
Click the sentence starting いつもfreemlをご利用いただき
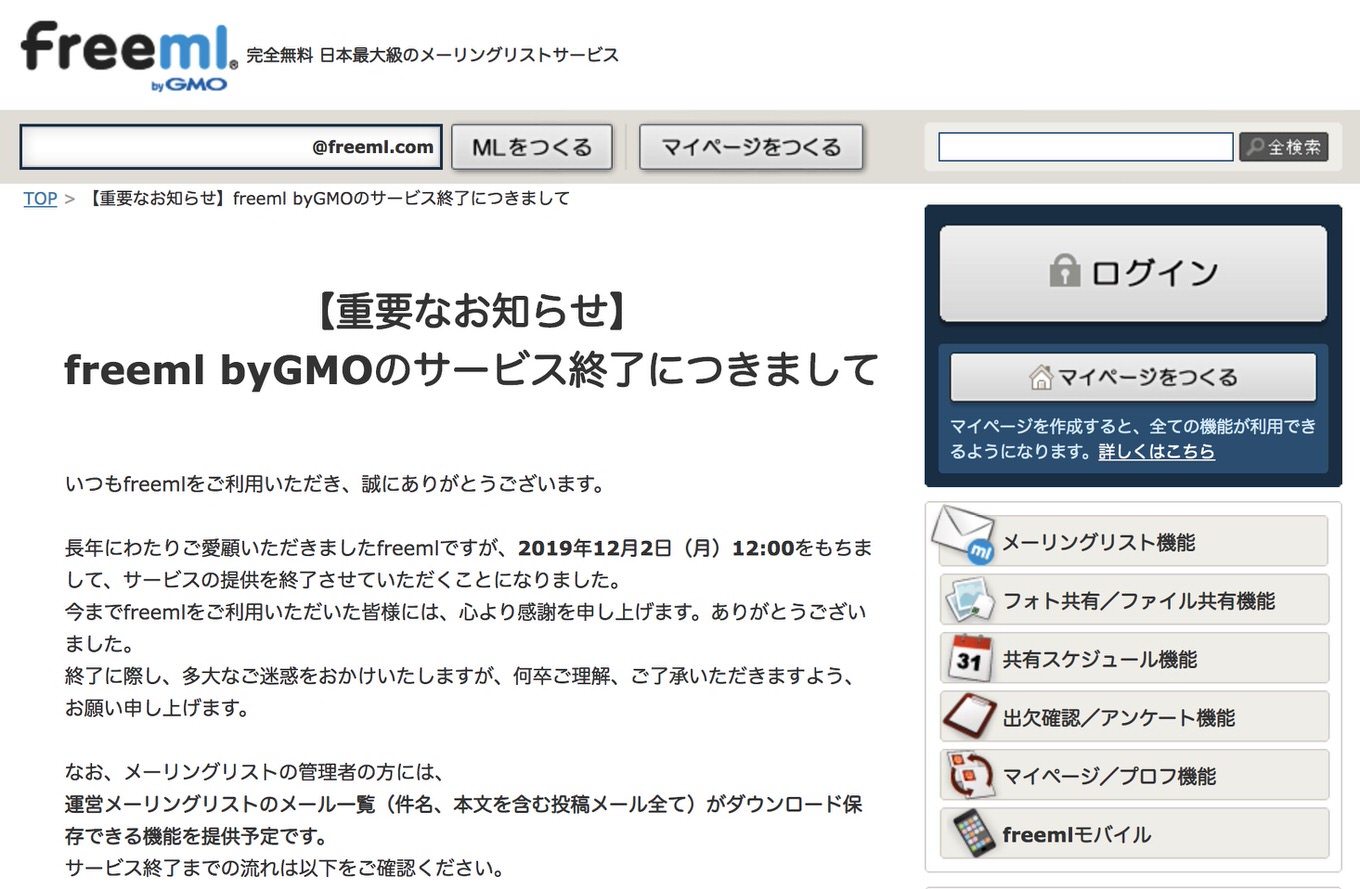(x=335, y=485)
